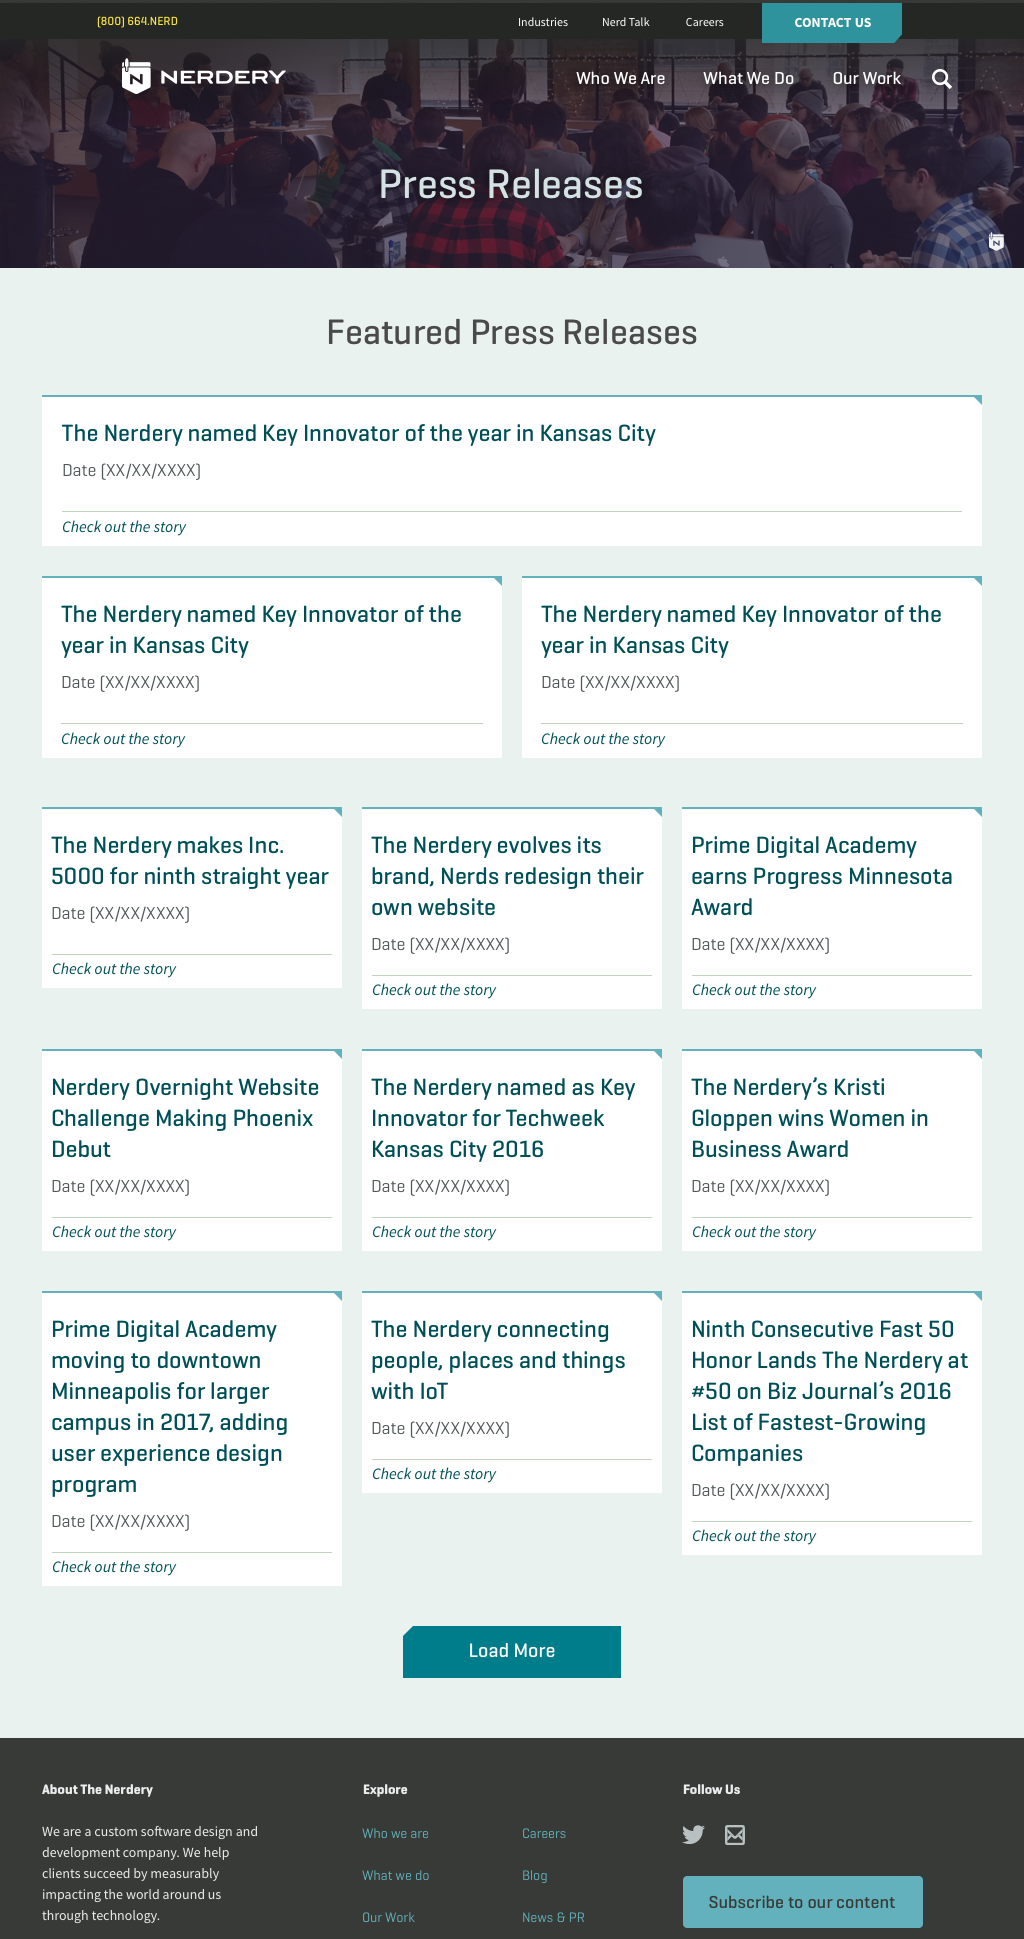Check out the story for Fast 50 release
1024x1939 pixels.
point(754,1536)
